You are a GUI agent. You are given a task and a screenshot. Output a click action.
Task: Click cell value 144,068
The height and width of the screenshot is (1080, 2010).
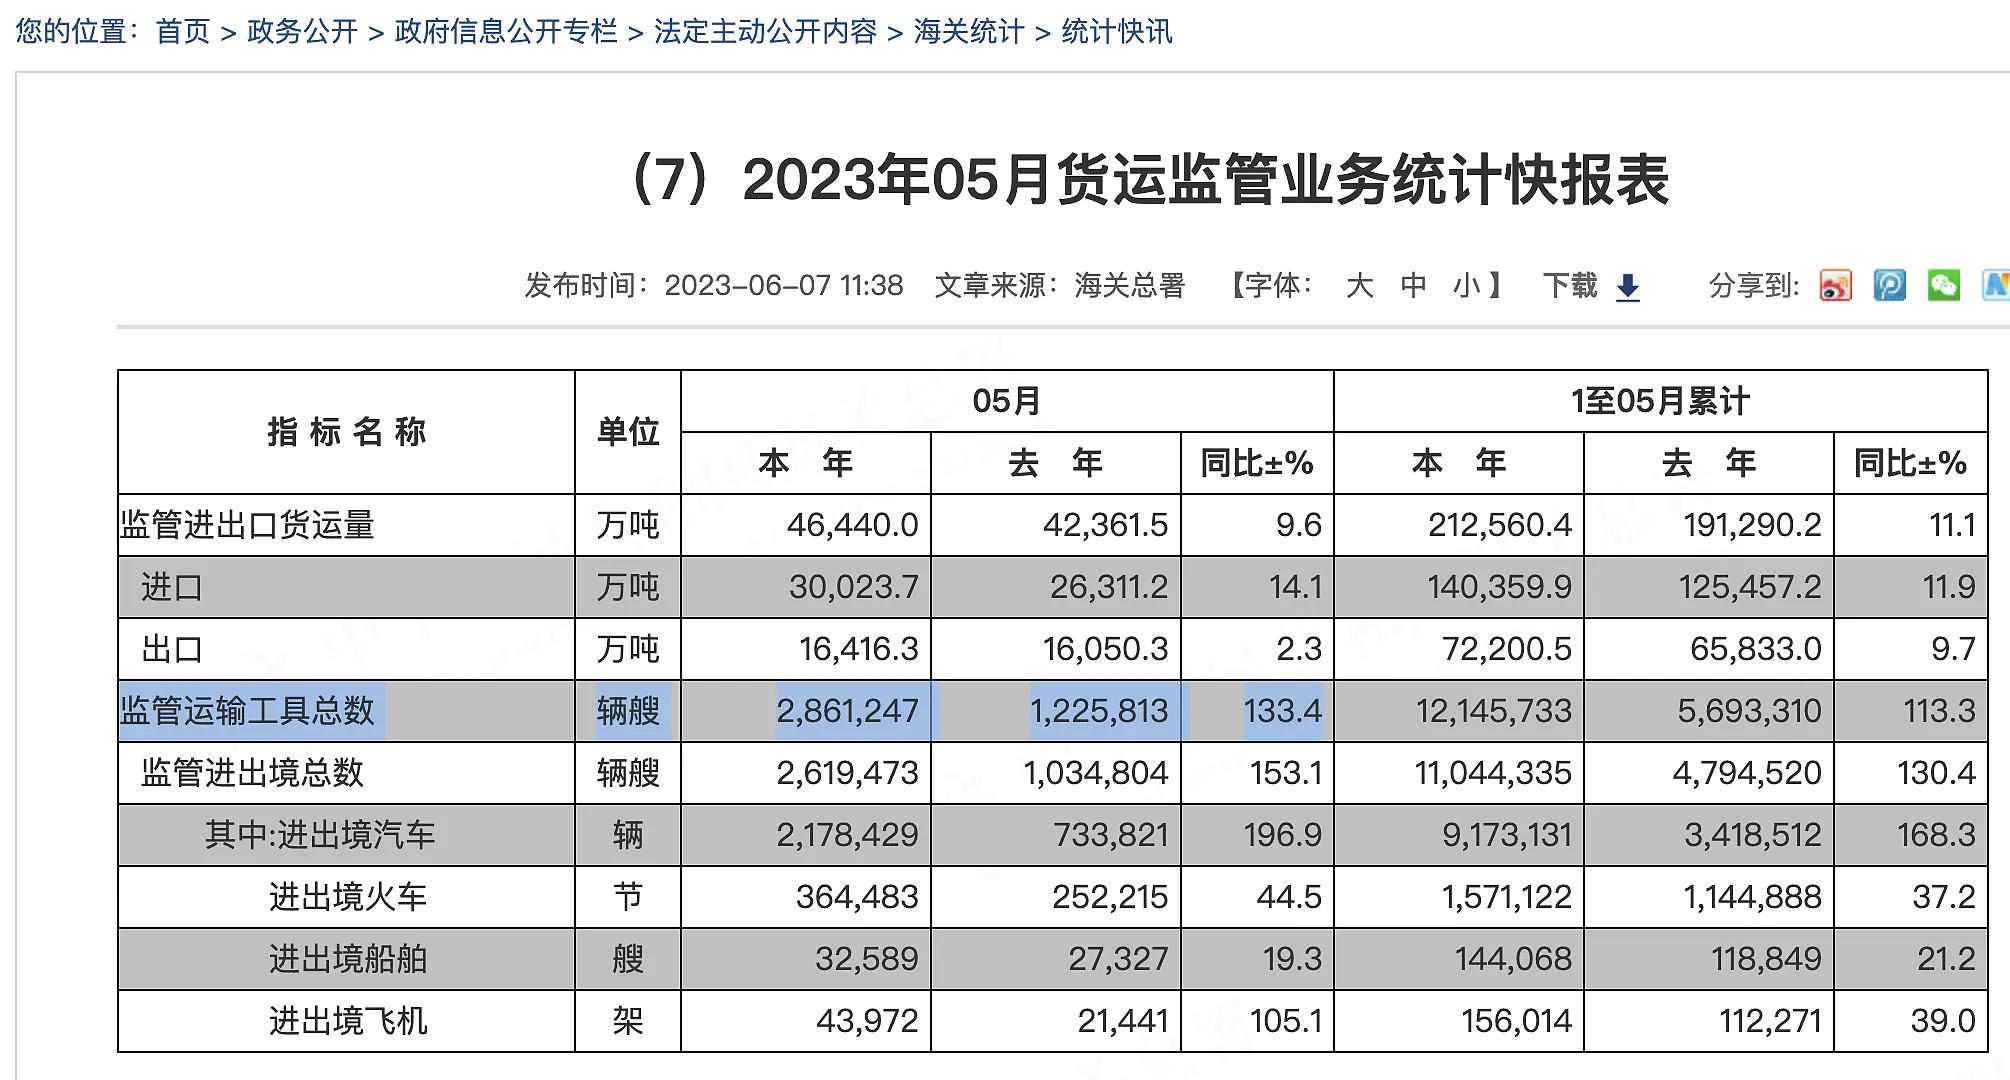1513,959
